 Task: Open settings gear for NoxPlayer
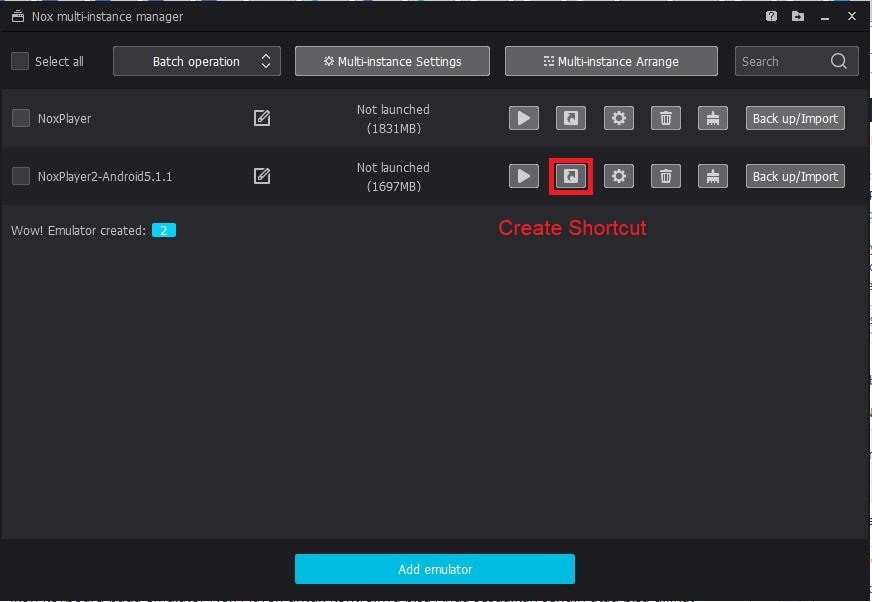coord(618,118)
